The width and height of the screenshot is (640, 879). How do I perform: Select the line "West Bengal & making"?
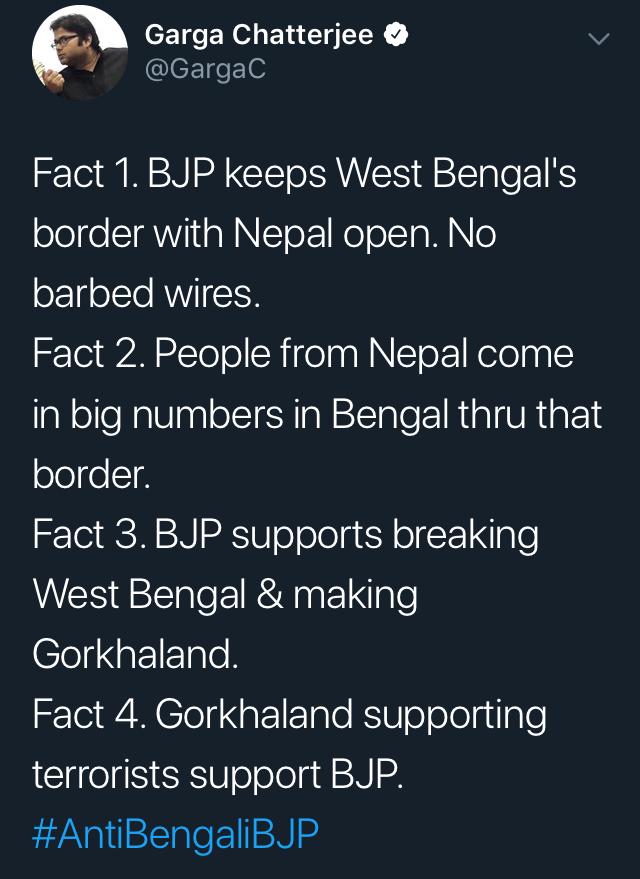point(225,595)
